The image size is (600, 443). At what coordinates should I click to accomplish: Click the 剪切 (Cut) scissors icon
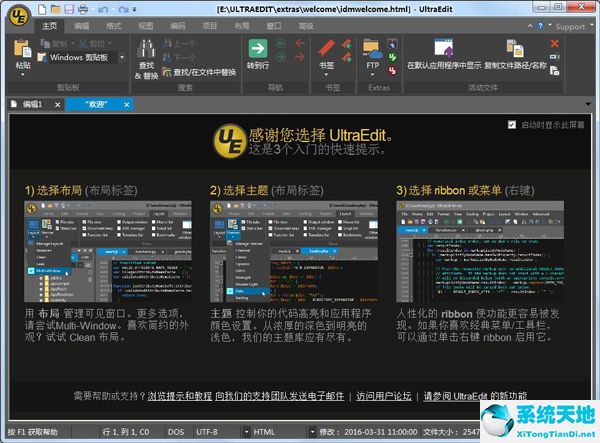[x=83, y=44]
